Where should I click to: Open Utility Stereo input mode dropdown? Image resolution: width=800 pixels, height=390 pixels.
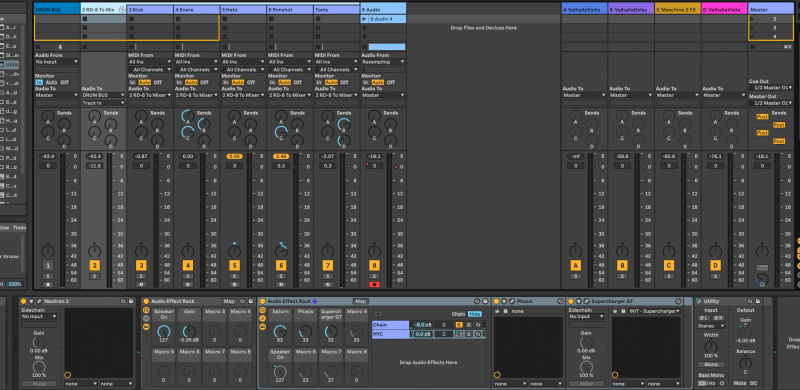(x=711, y=326)
